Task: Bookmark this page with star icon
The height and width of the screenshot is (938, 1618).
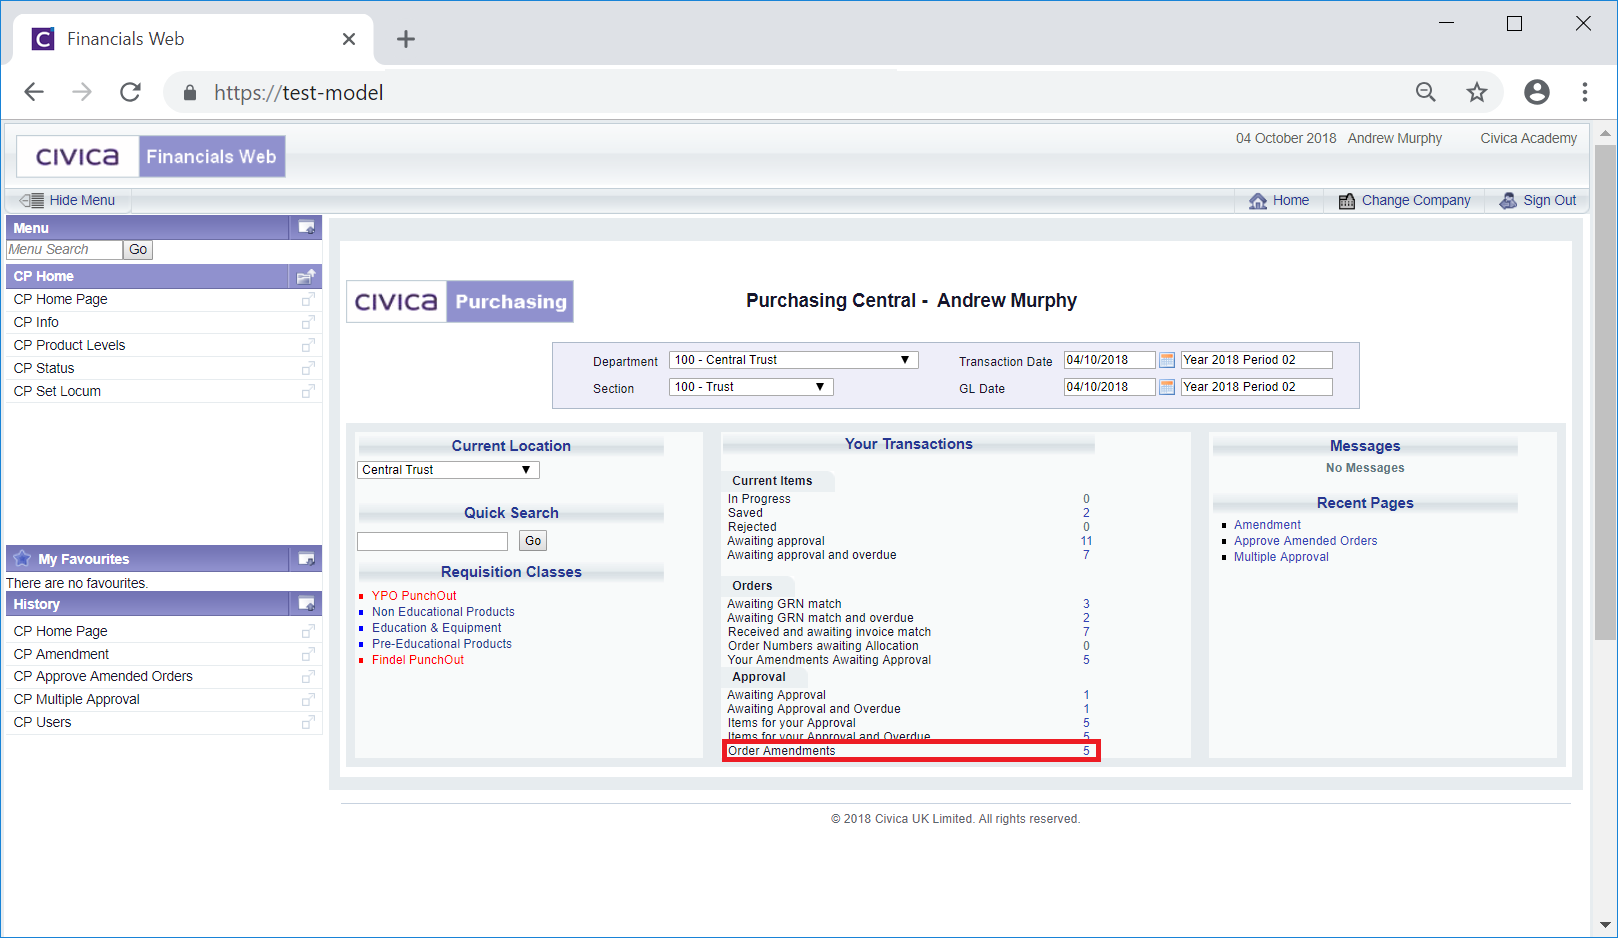Action: tap(1477, 92)
